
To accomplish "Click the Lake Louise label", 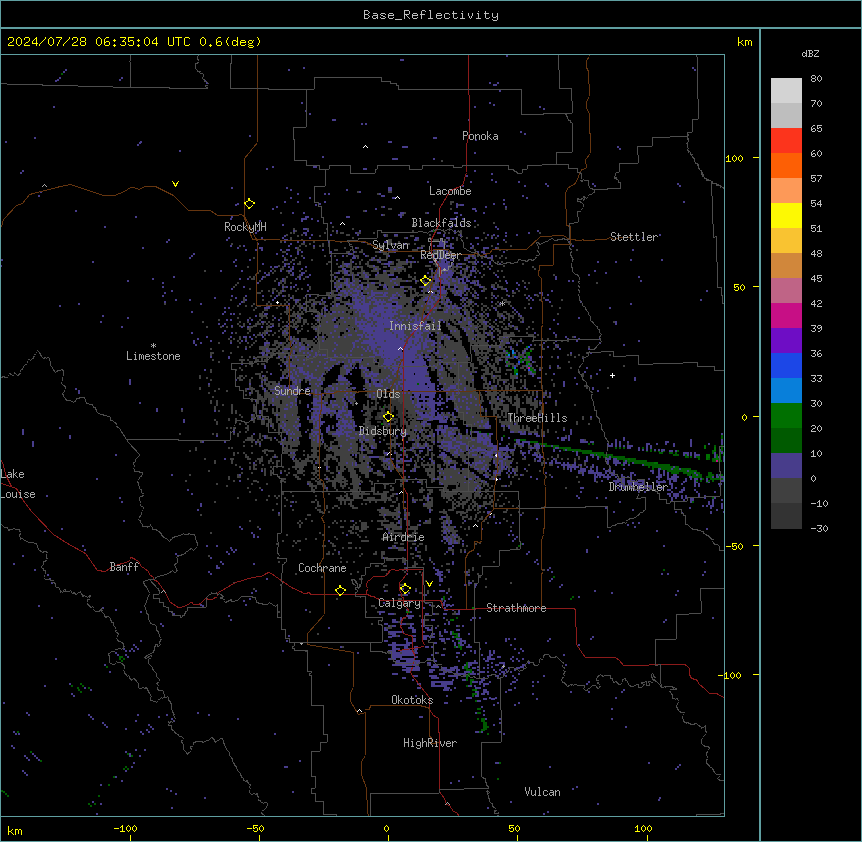I will (x=18, y=484).
